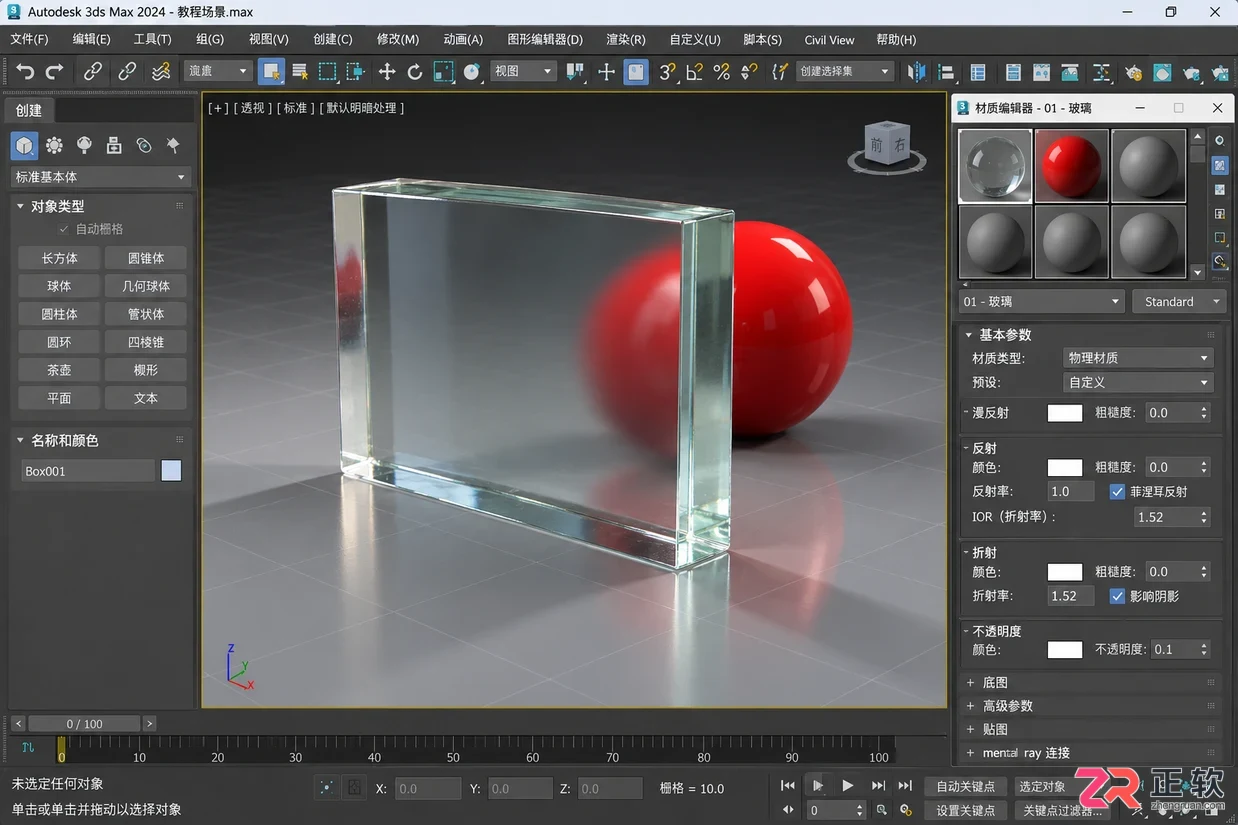Click the Standard material type button
Image resolution: width=1238 pixels, height=825 pixels.
(x=1178, y=301)
